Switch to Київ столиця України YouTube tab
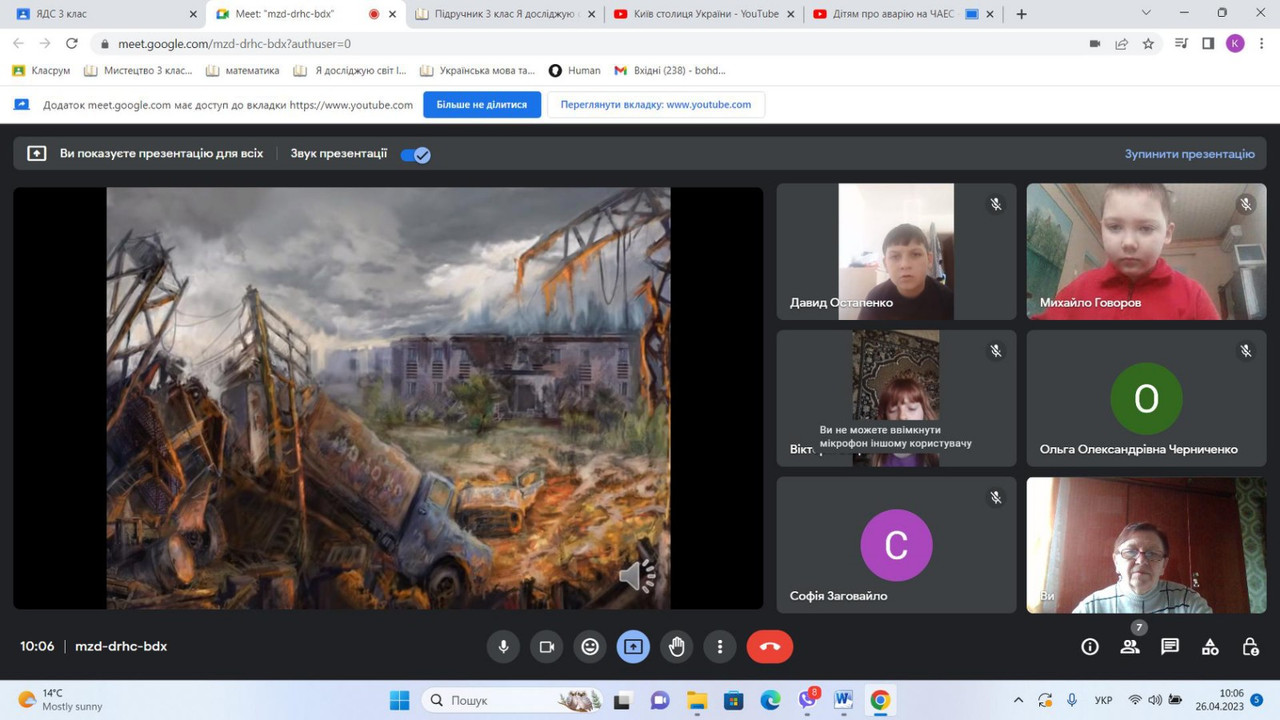 click(x=705, y=14)
